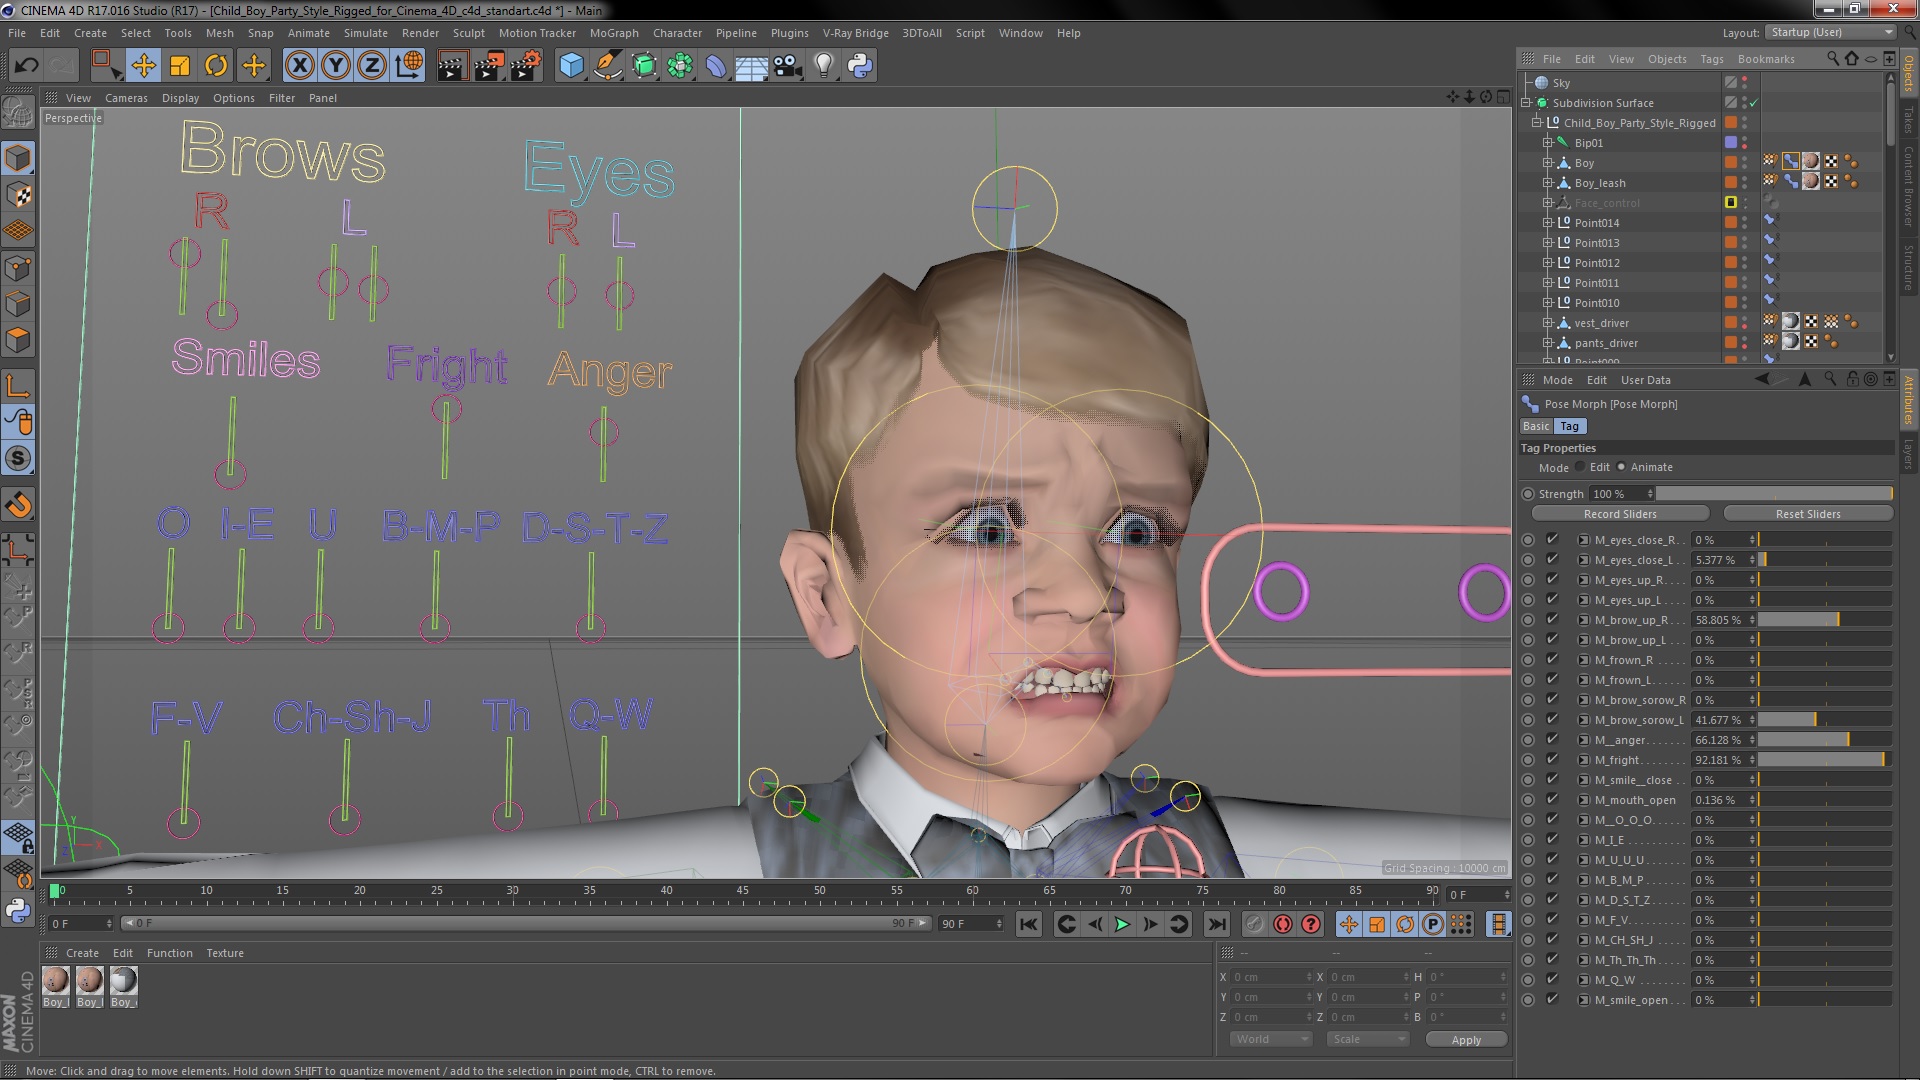Screen dimensions: 1920x1080
Task: Expand the Boy object tree
Action: tap(1547, 163)
